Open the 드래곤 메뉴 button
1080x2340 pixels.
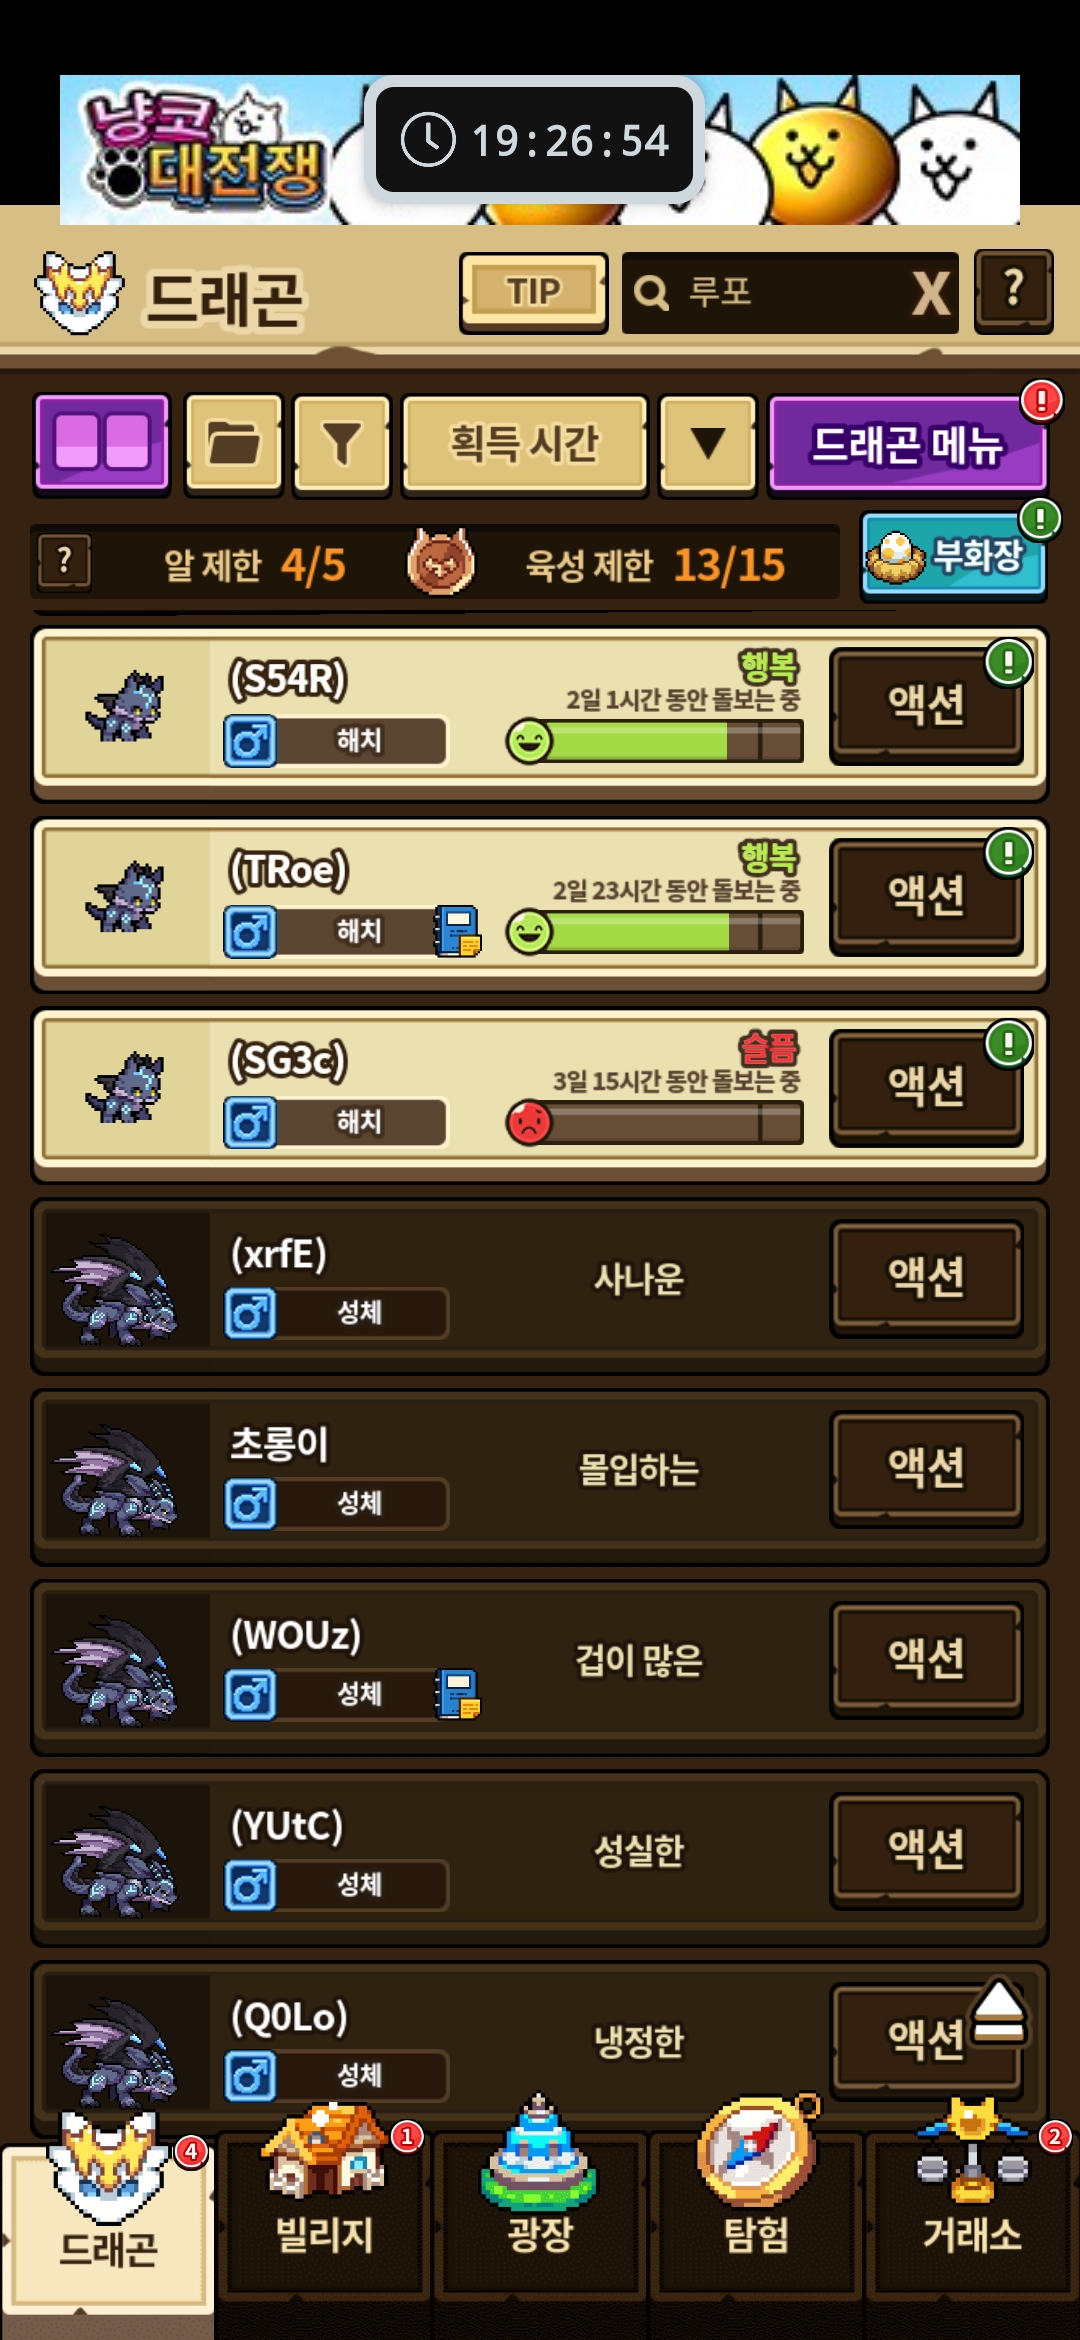pyautogui.click(x=907, y=443)
